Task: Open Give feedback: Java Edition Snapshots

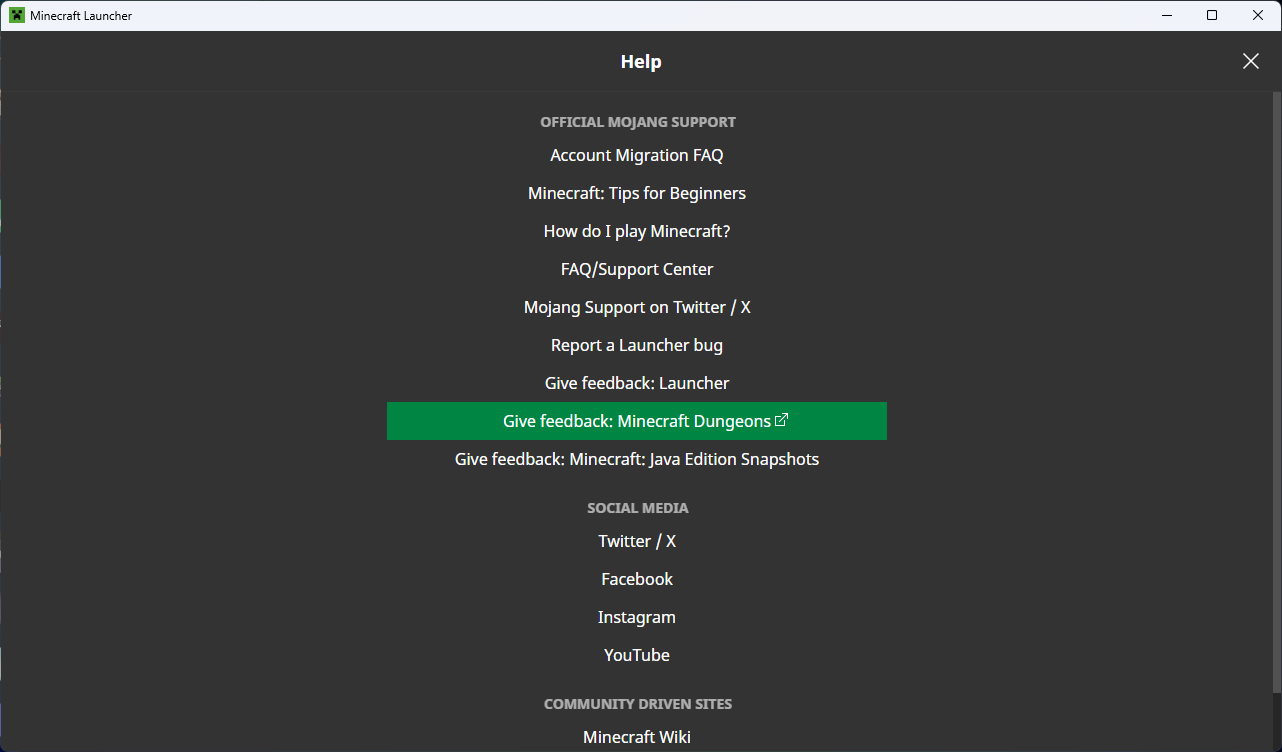Action: 637,459
